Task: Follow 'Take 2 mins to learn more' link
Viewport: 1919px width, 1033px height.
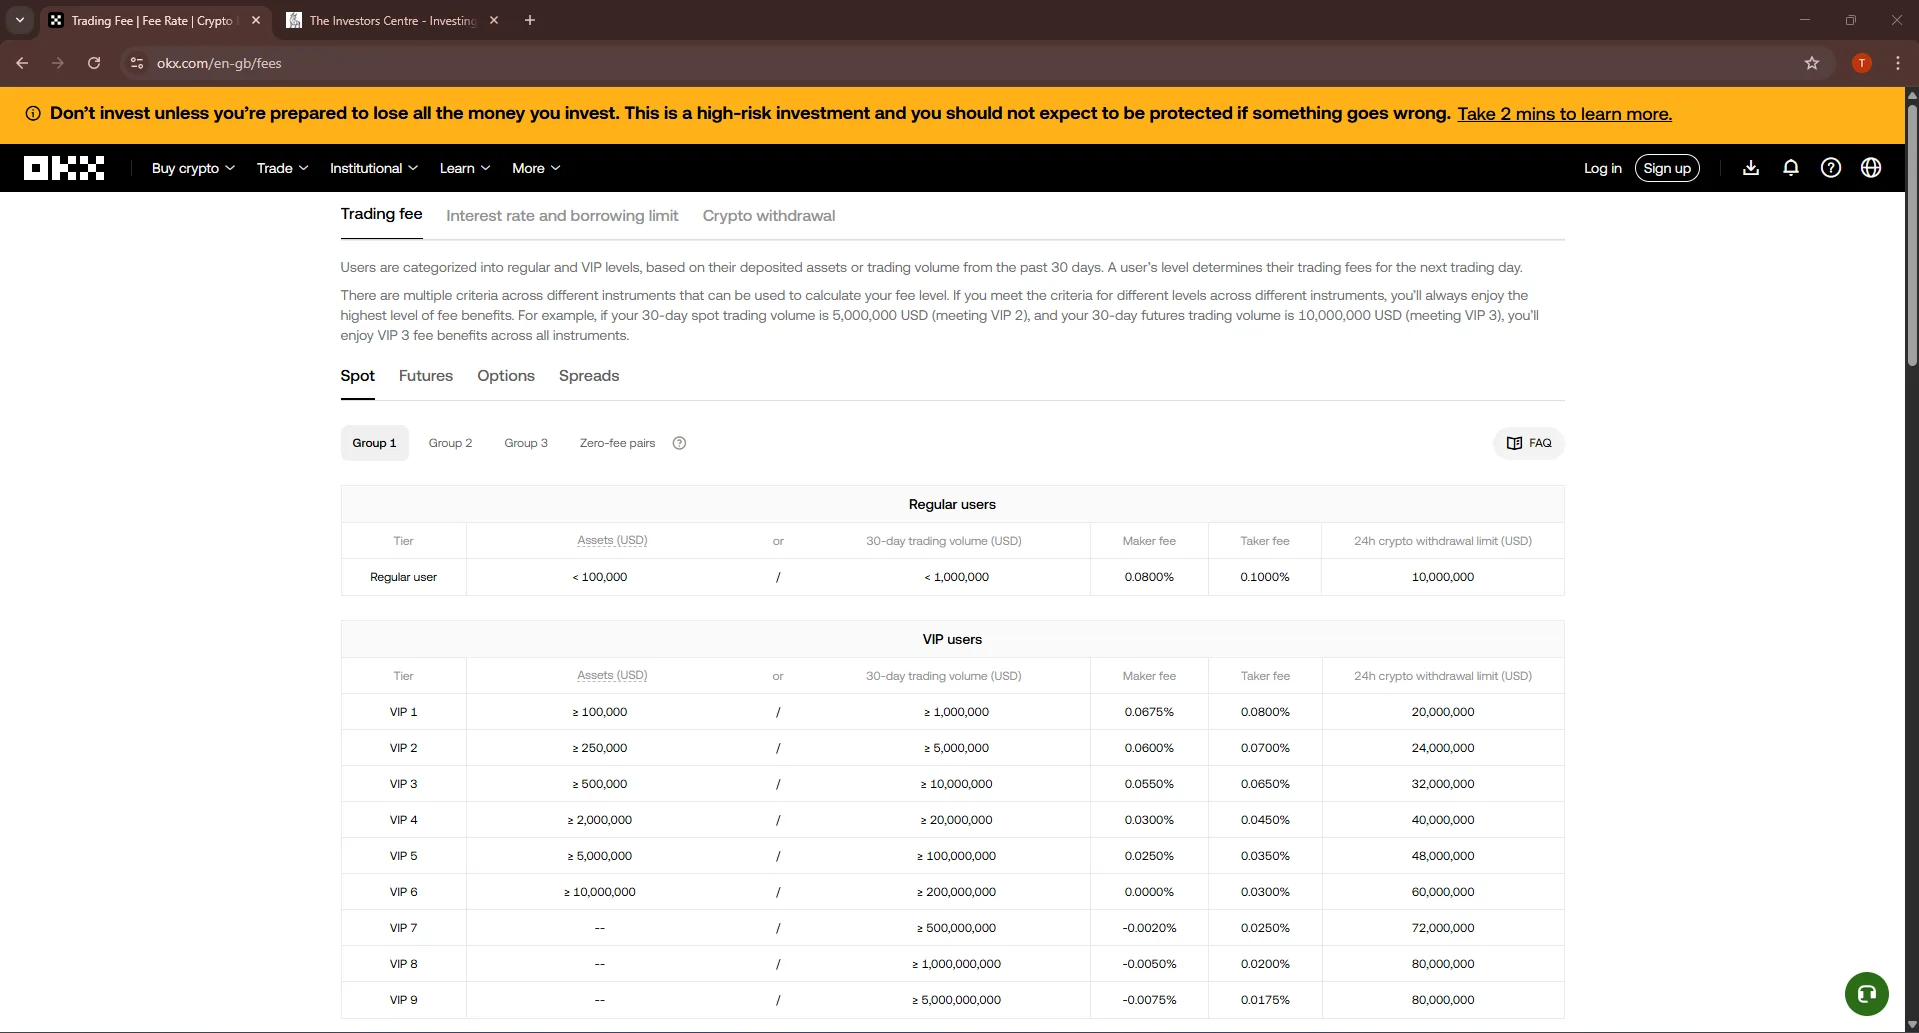Action: 1564,114
